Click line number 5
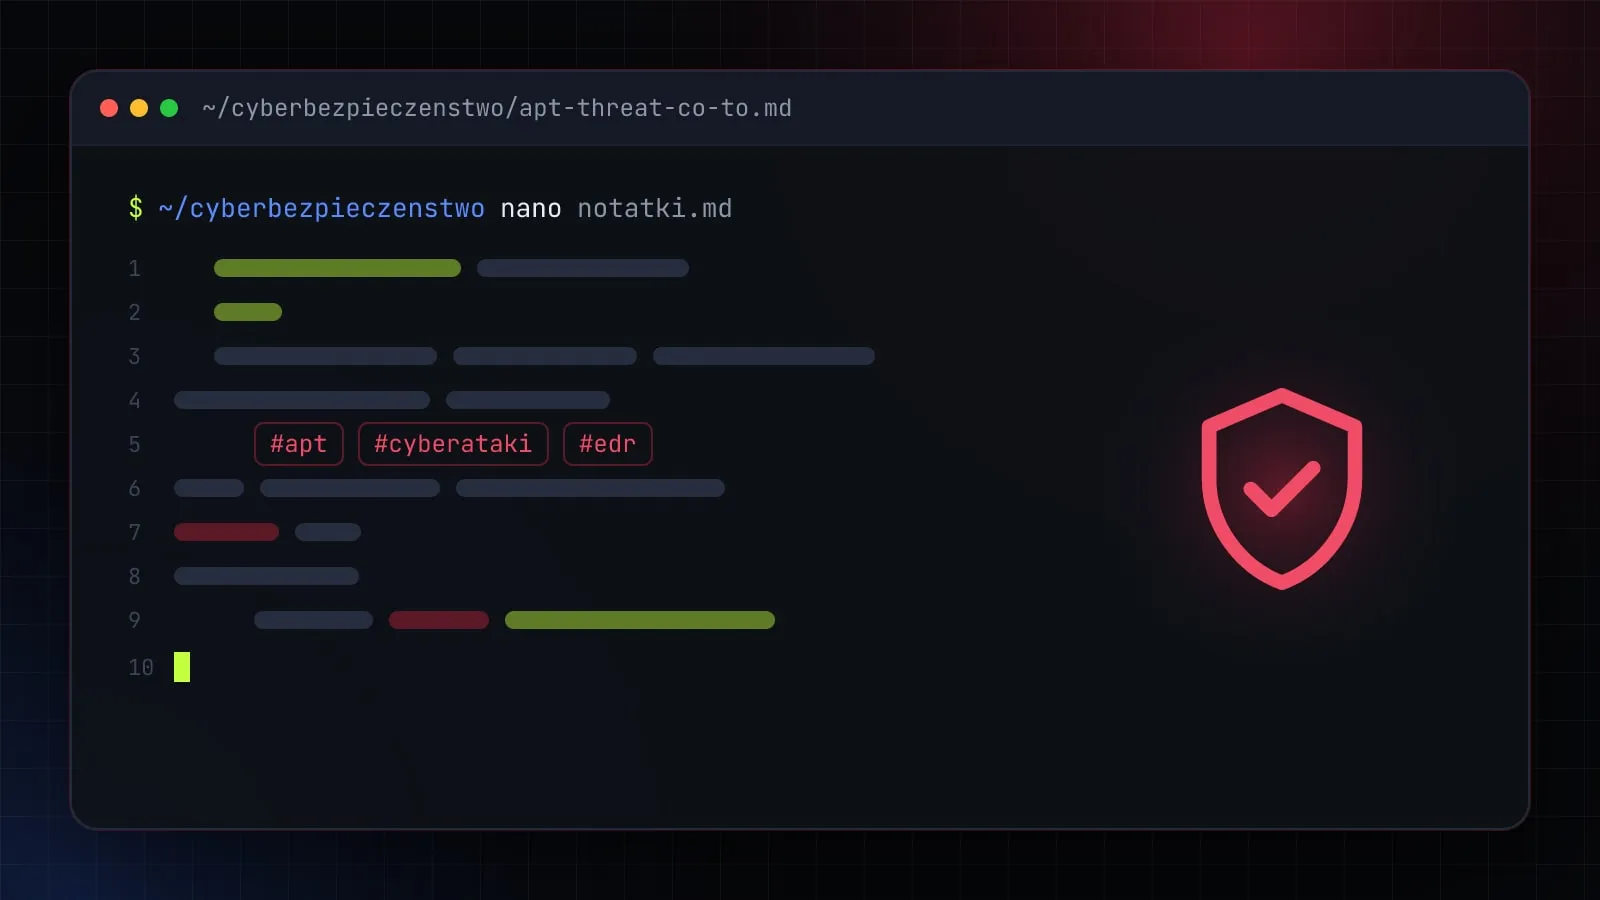Image resolution: width=1600 pixels, height=900 pixels. [x=134, y=444]
